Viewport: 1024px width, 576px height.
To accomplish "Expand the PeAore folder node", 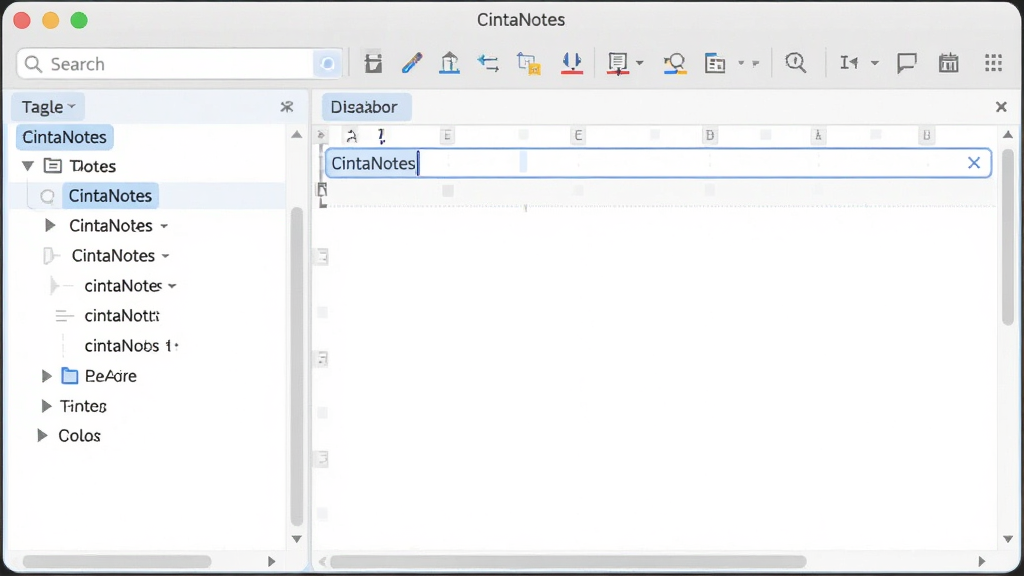I will (46, 376).
